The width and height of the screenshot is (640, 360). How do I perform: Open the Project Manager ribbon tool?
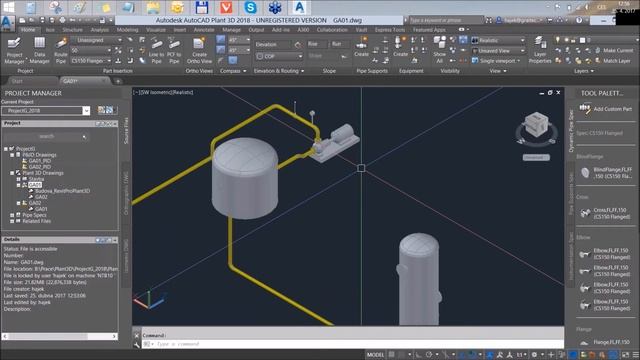click(x=14, y=50)
